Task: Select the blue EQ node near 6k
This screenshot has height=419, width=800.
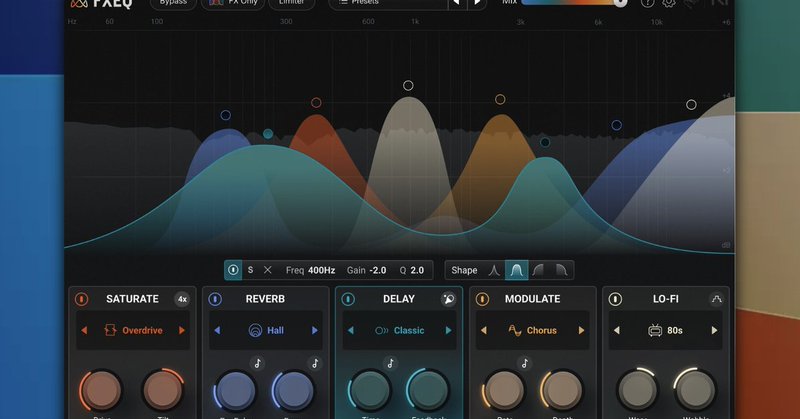Action: (616, 125)
